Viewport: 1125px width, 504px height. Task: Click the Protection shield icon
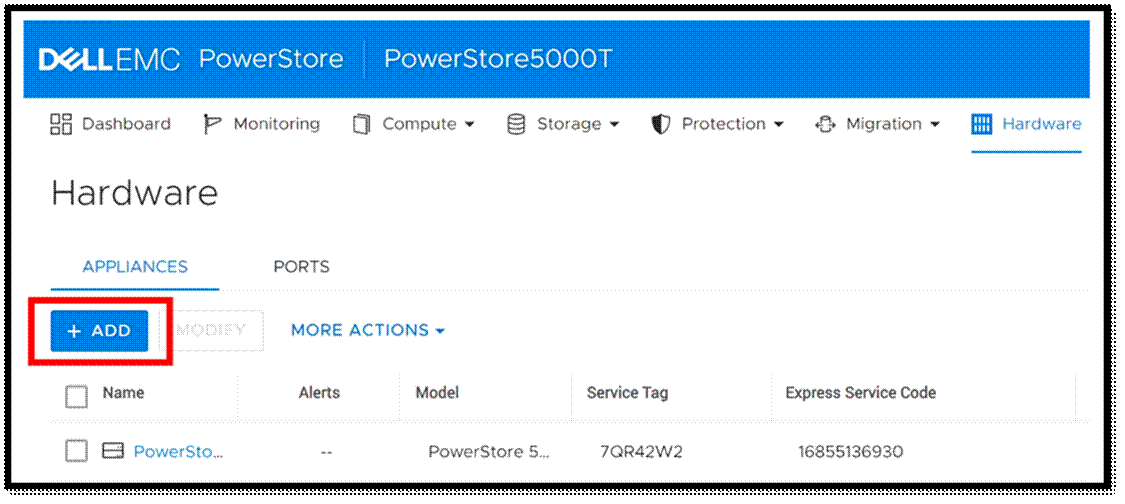[660, 125]
